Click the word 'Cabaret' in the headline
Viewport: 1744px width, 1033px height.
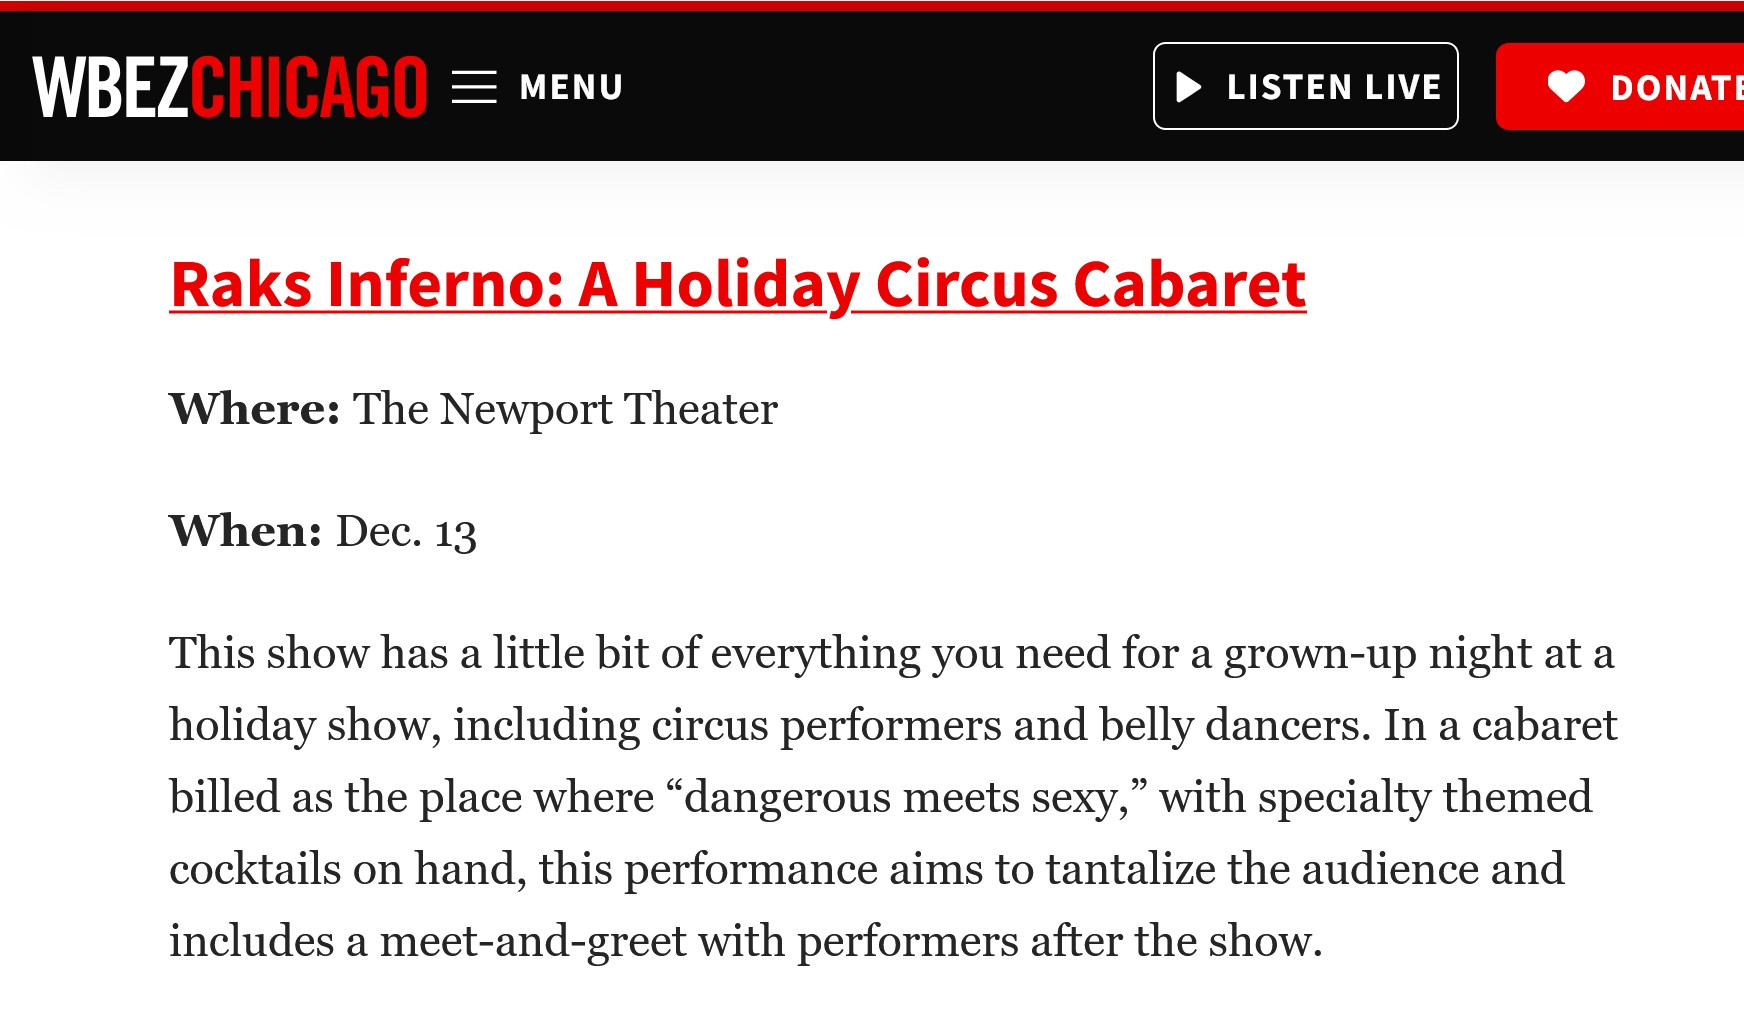[1190, 284]
